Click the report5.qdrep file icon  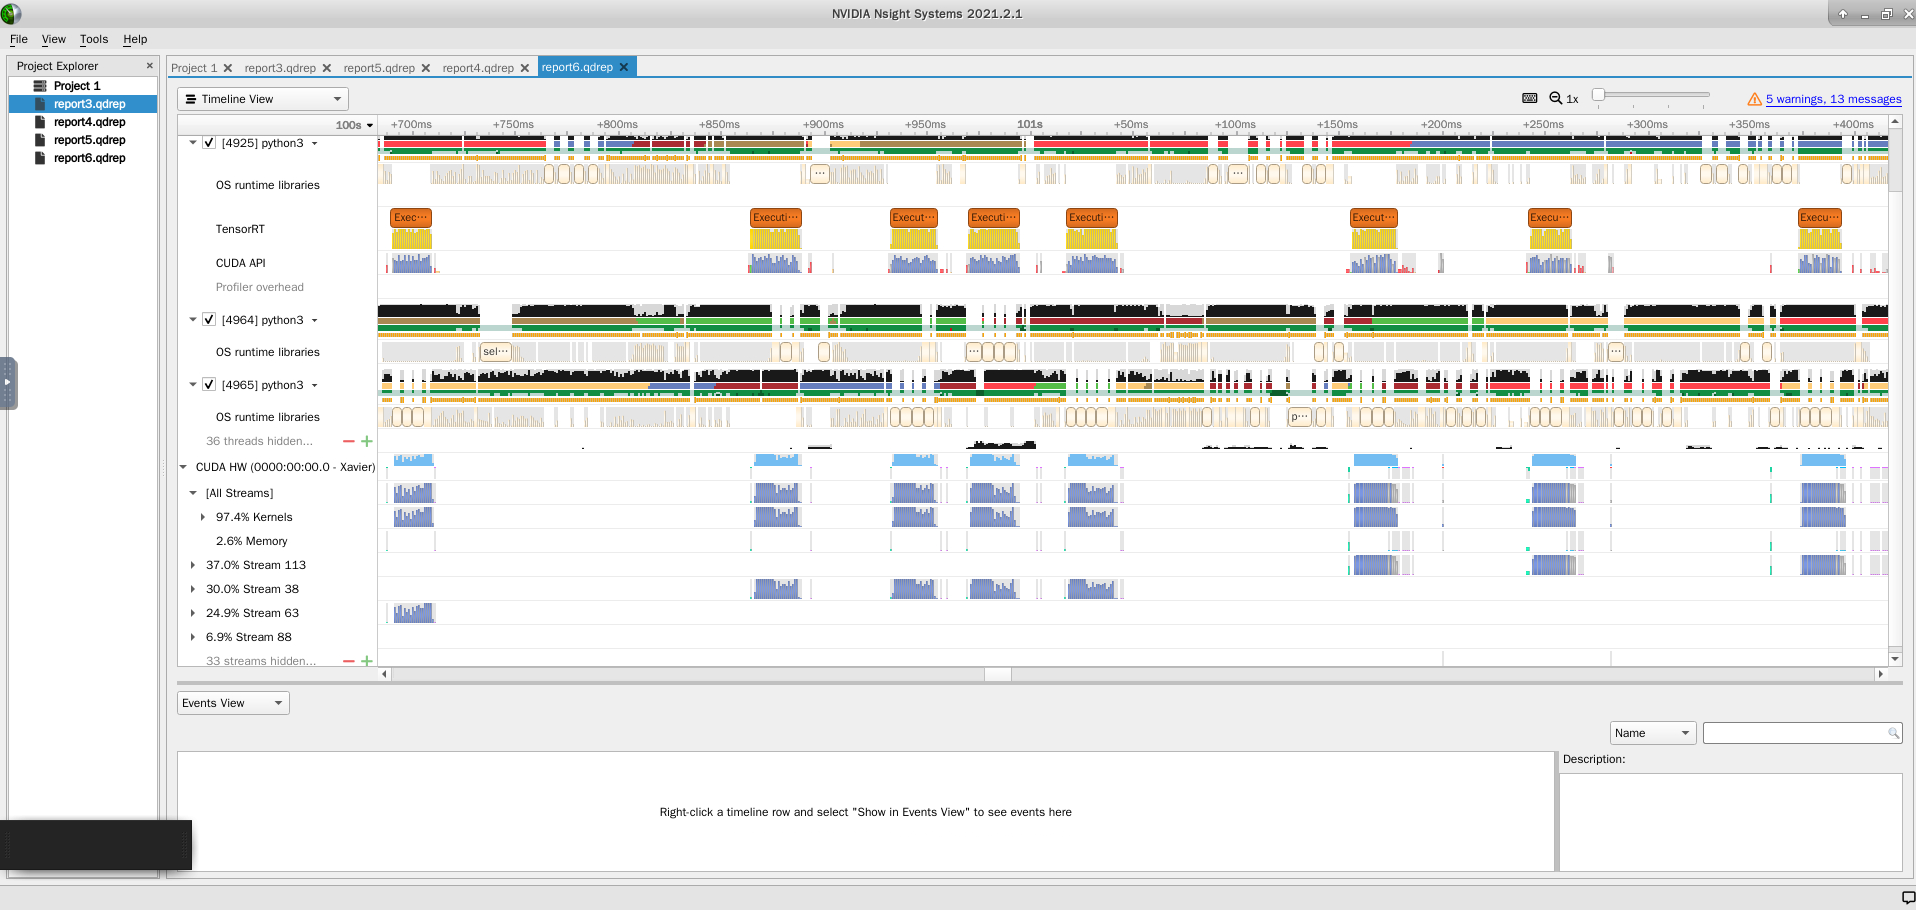[40, 140]
